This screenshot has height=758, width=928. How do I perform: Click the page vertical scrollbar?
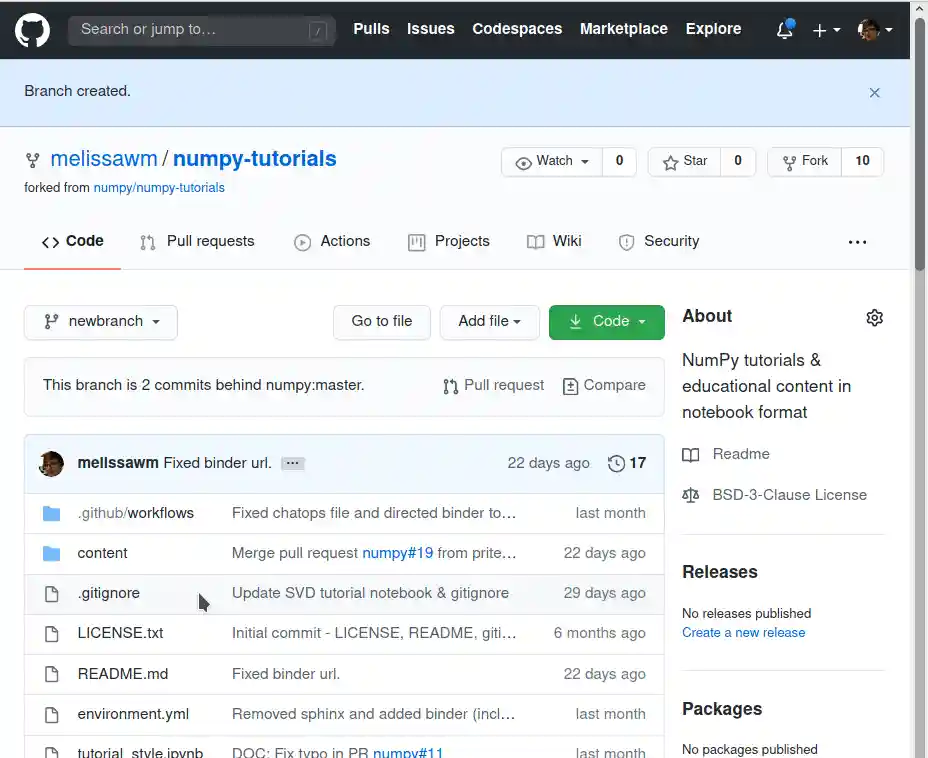coord(919,400)
